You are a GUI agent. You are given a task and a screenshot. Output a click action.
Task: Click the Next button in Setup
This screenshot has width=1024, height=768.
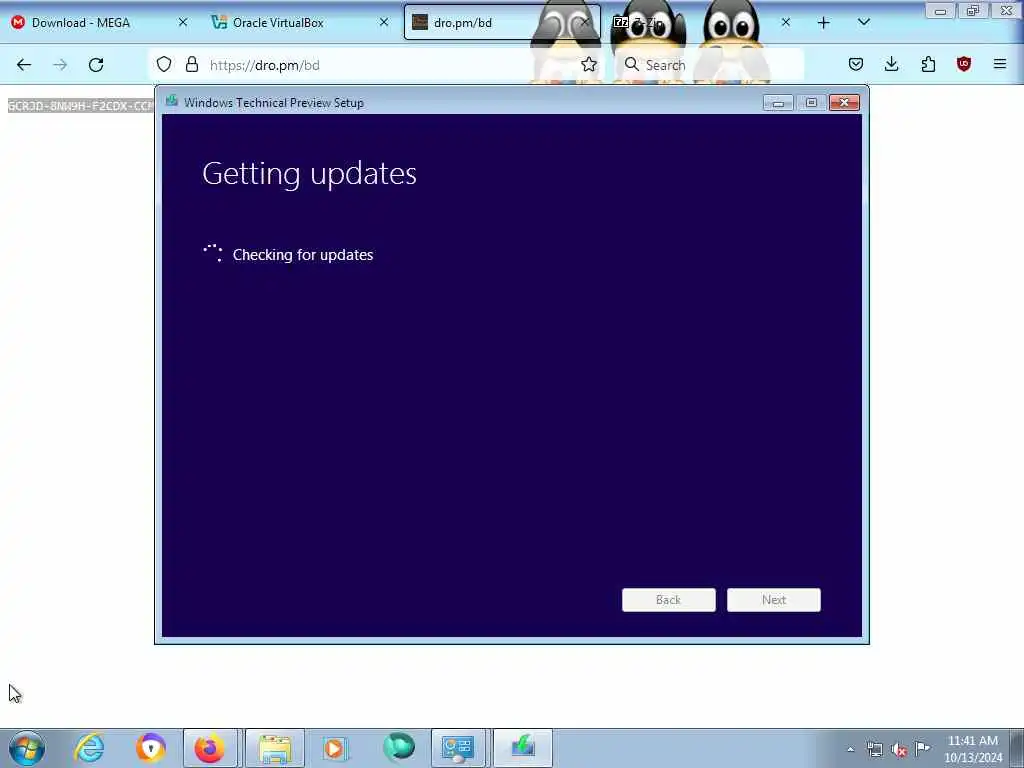[x=774, y=600]
